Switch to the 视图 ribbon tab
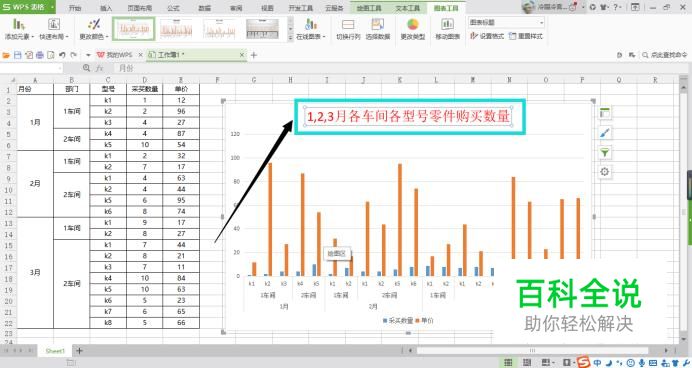 click(x=267, y=8)
